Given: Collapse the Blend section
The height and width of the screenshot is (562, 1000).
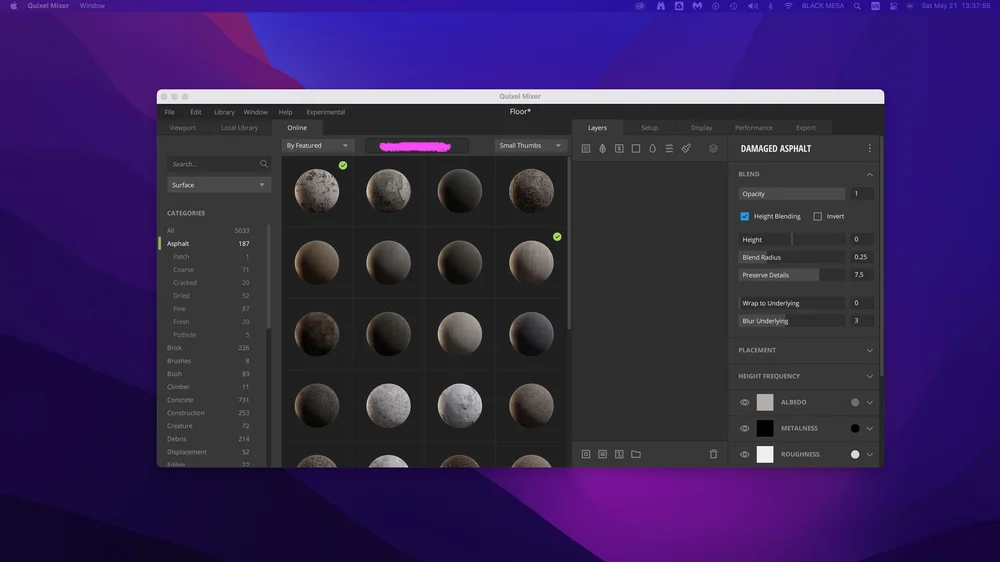Looking at the screenshot, I should (x=869, y=174).
